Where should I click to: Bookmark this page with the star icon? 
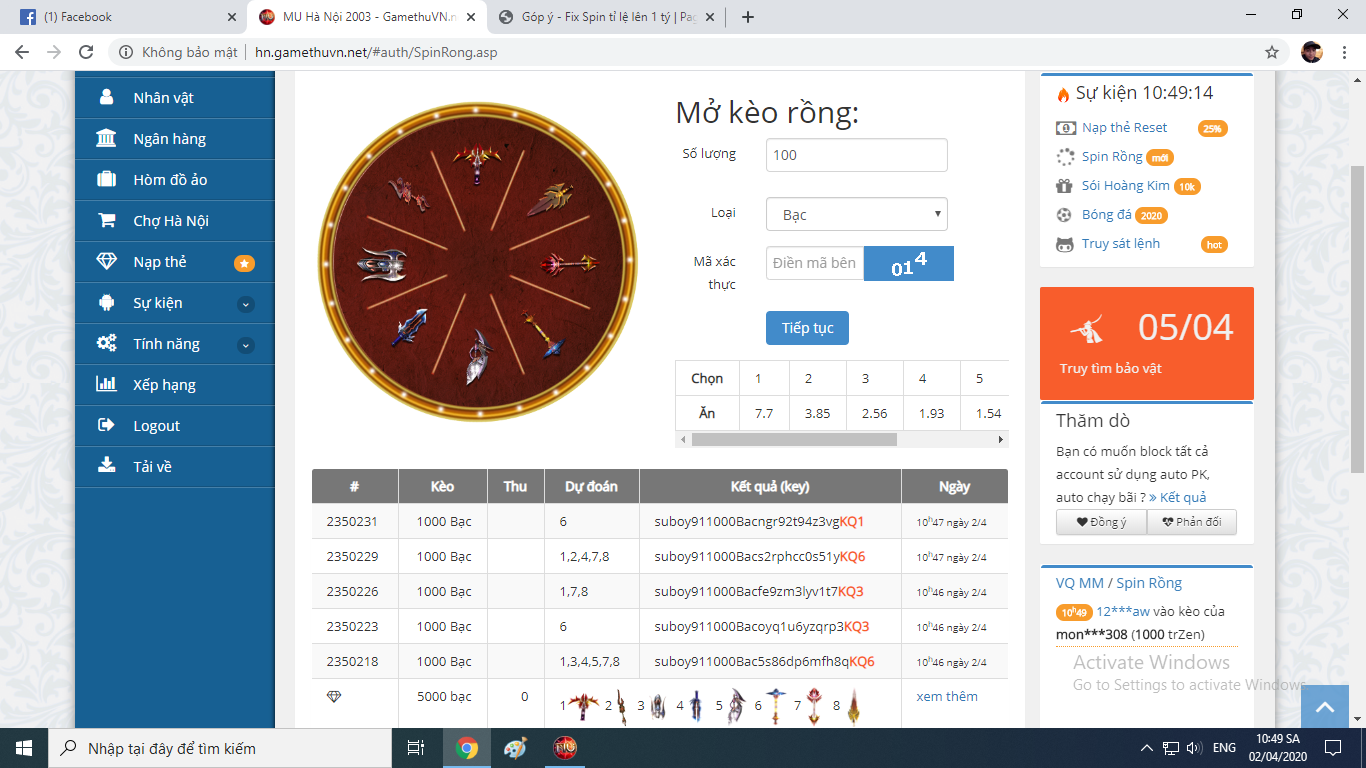[x=1272, y=52]
